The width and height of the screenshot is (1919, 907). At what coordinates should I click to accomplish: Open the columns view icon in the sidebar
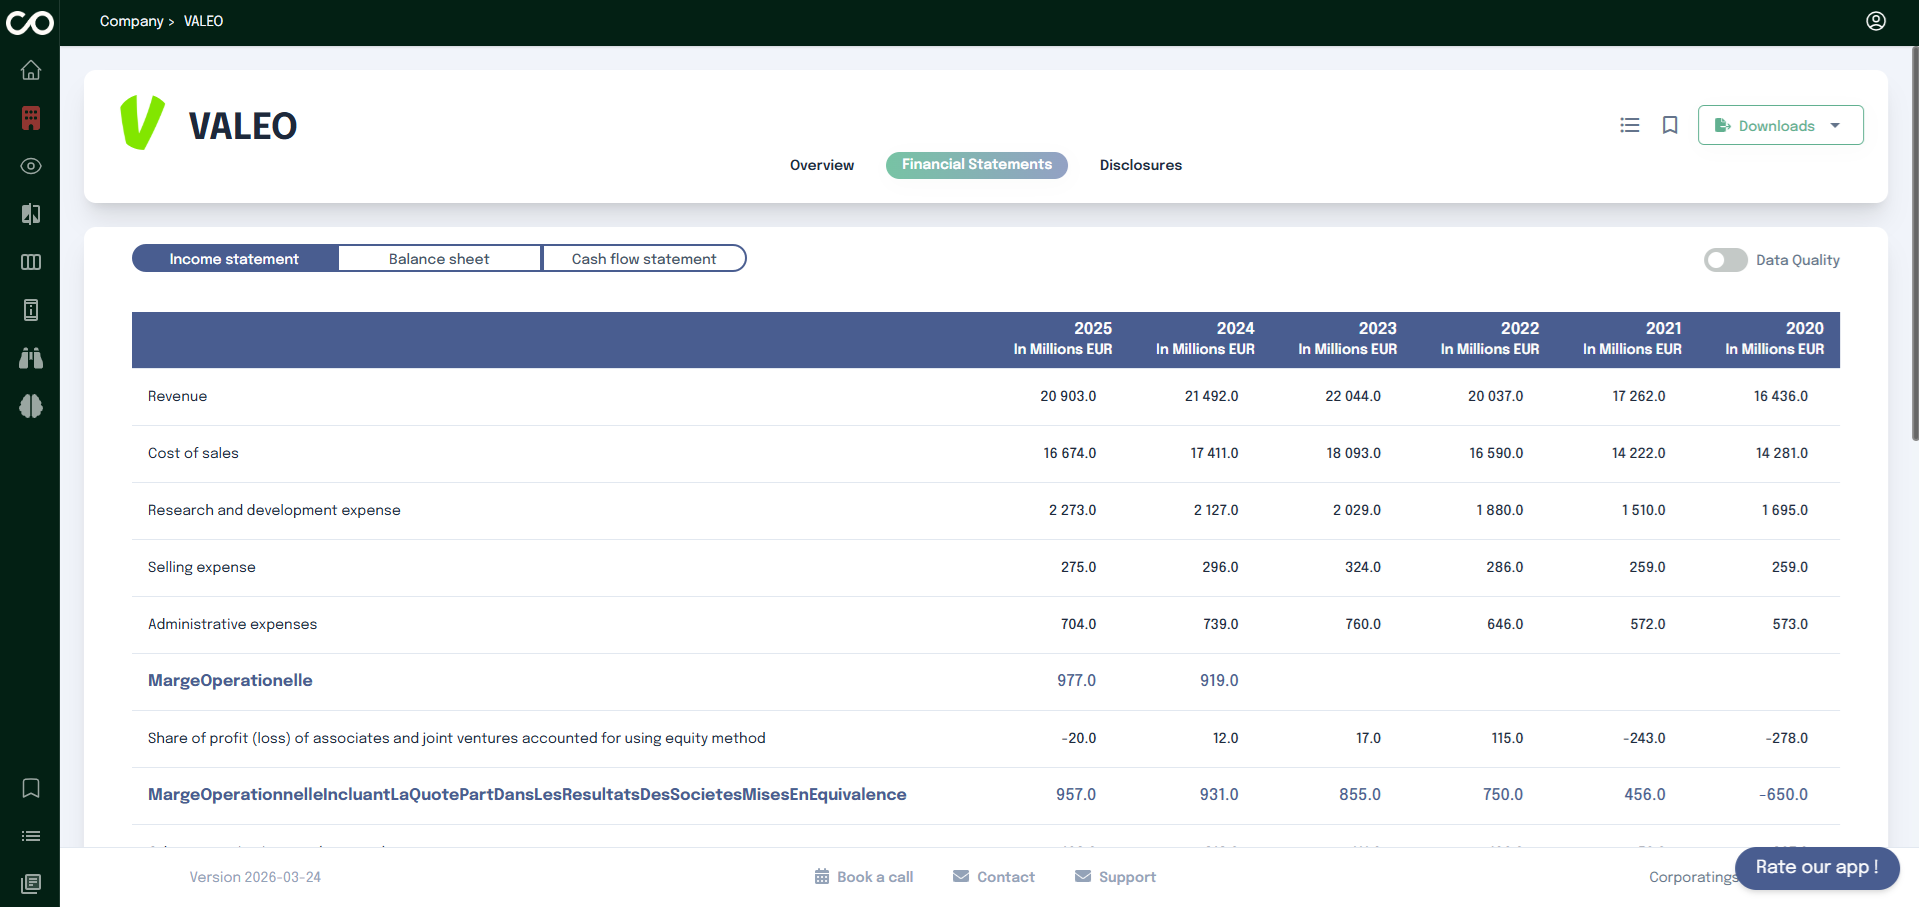[x=31, y=262]
